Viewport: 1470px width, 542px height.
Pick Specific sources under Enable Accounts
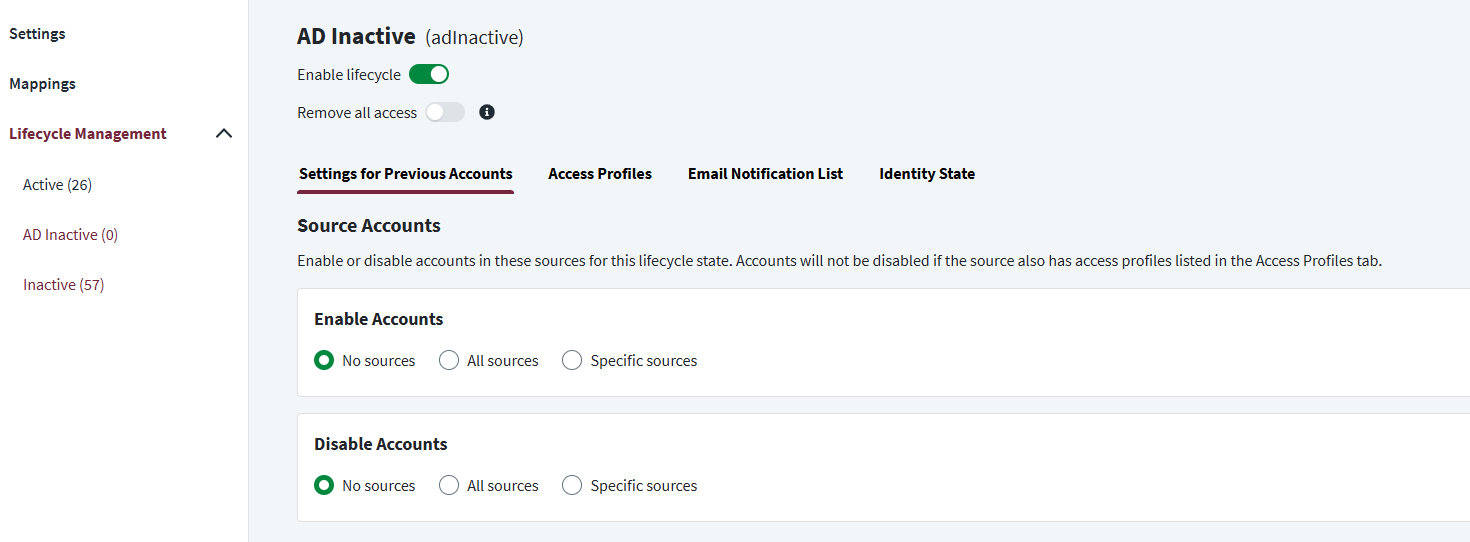[x=572, y=360]
